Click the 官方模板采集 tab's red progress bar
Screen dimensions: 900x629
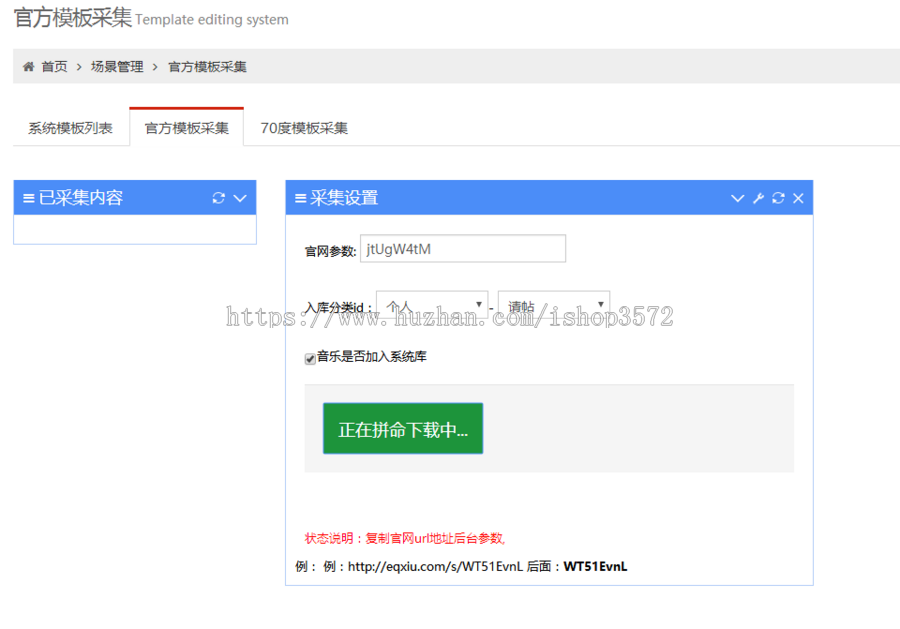point(186,103)
